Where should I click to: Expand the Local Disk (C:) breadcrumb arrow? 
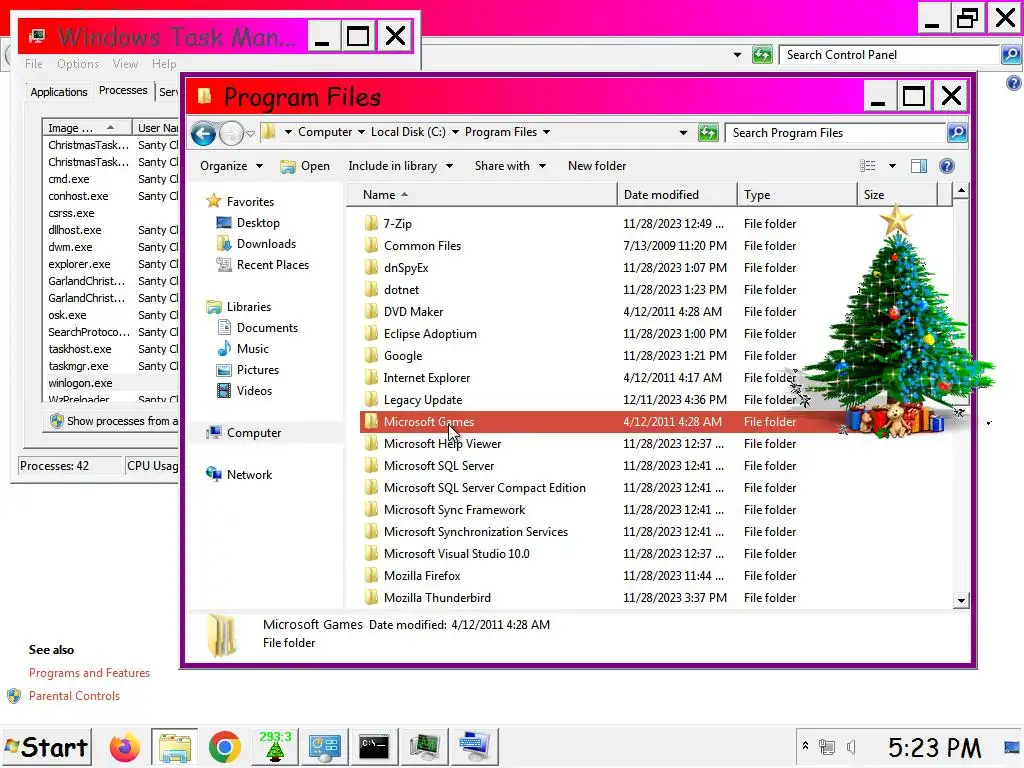pos(455,132)
